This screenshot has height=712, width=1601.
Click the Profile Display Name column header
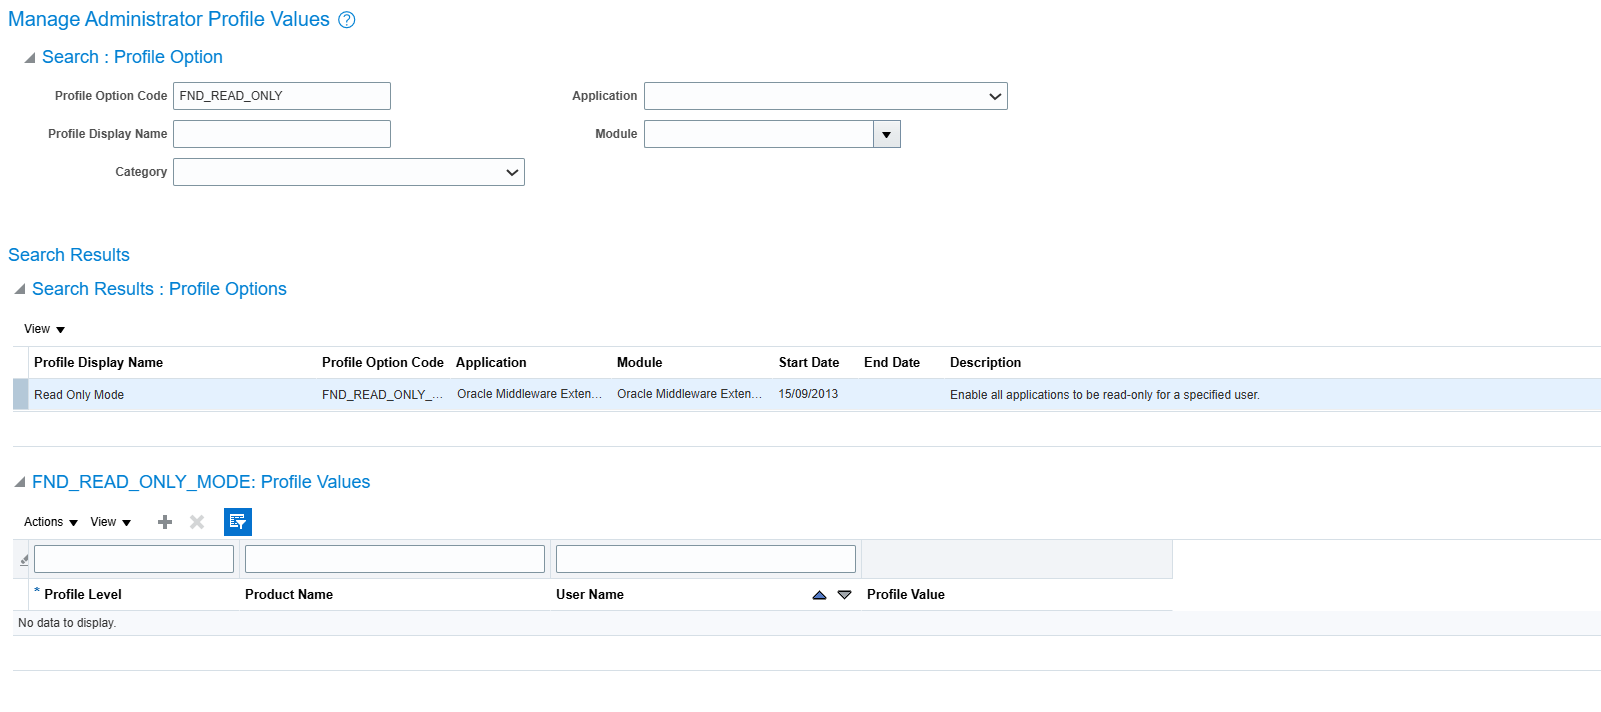coord(98,363)
